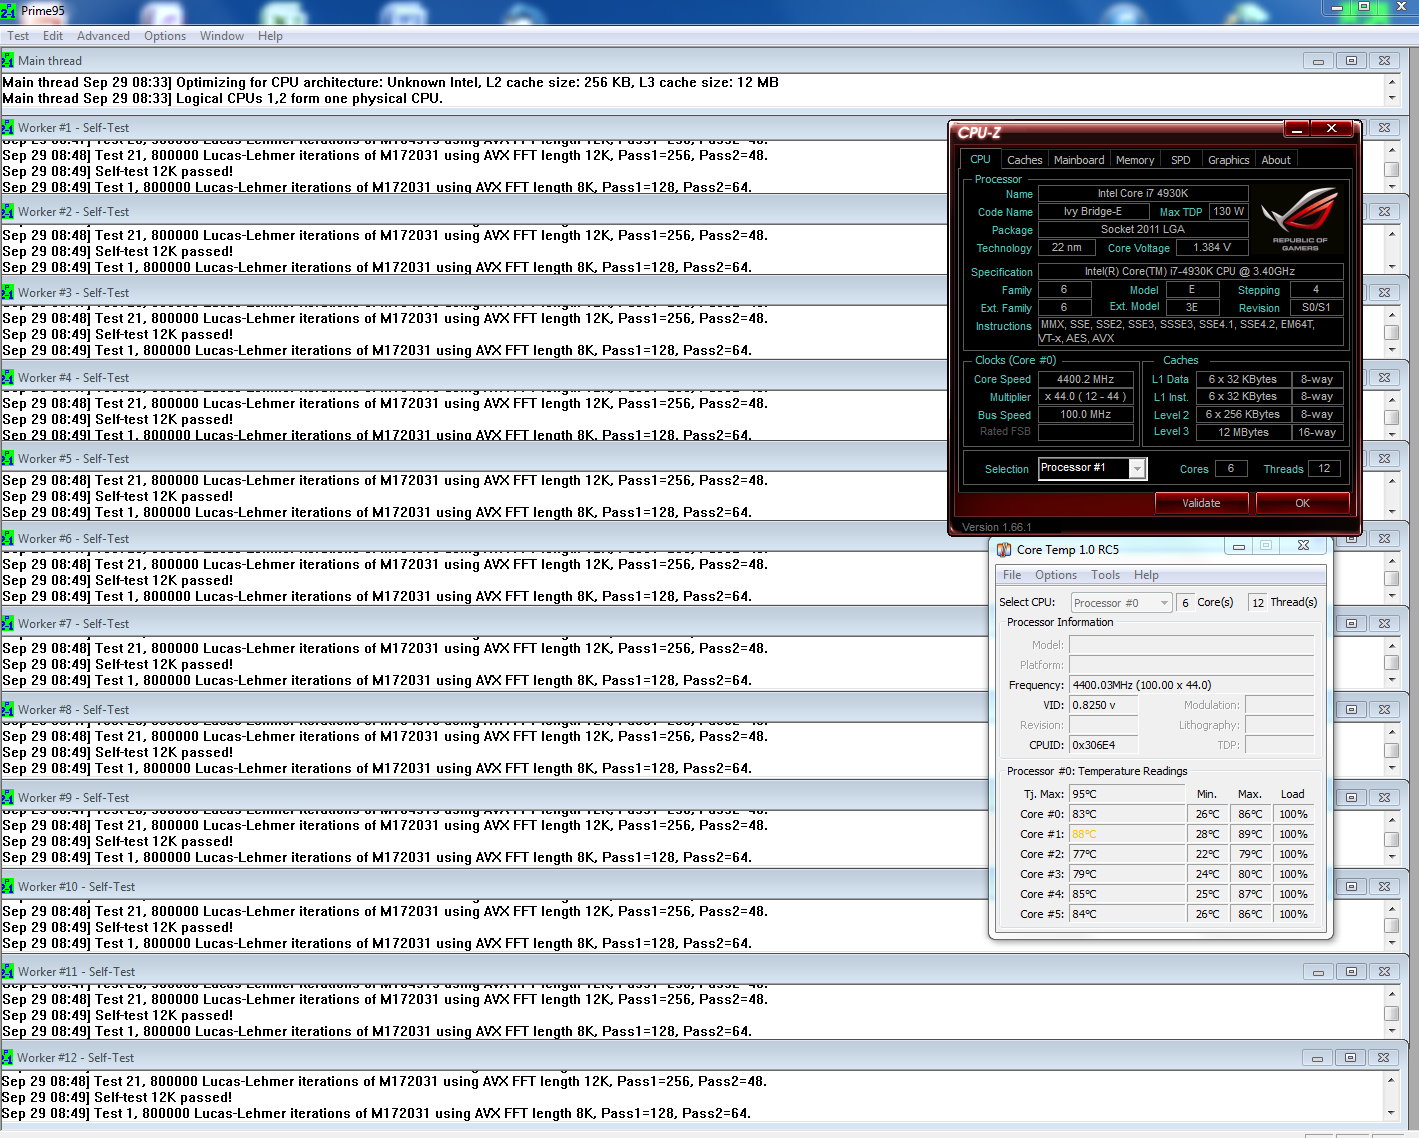Click scroll down arrow in Worker #12 window
The width and height of the screenshot is (1419, 1138).
1391,1112
